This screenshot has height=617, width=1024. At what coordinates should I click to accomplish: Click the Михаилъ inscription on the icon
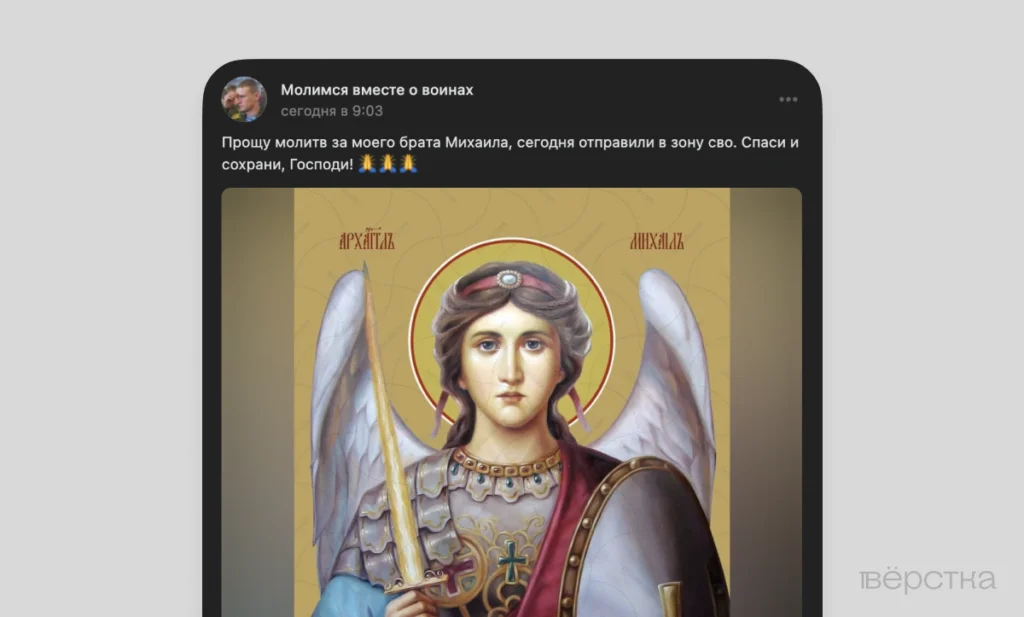click(656, 240)
